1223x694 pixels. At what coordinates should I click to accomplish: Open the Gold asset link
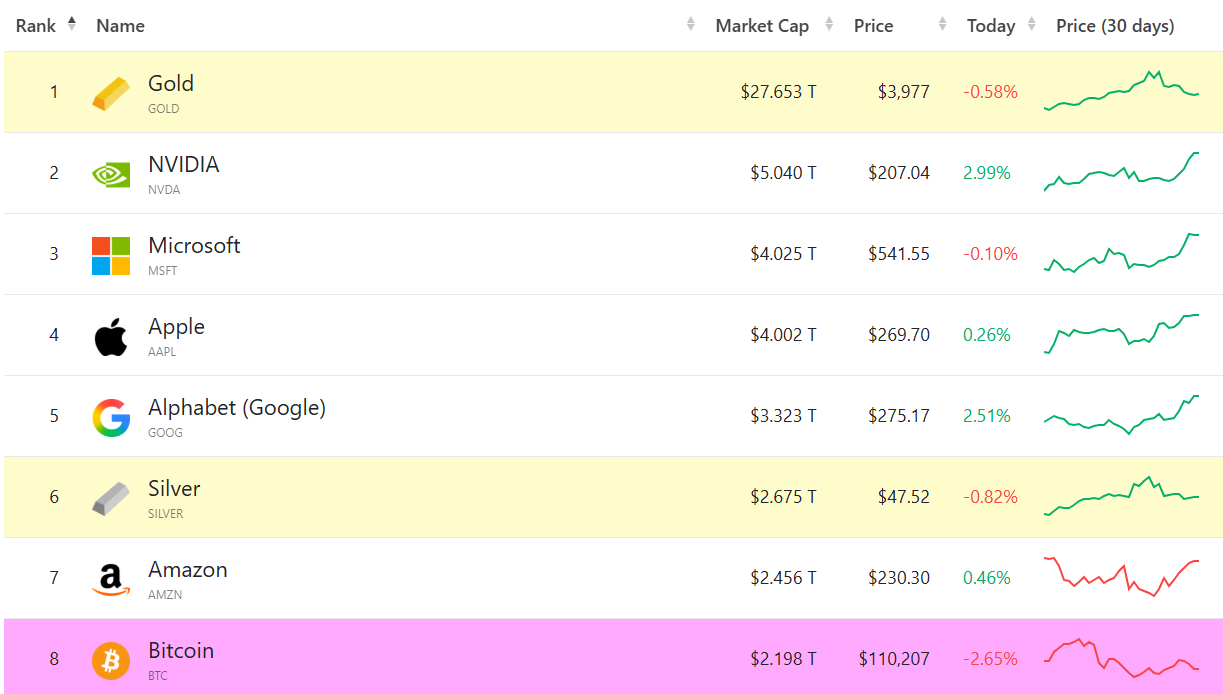pos(171,84)
